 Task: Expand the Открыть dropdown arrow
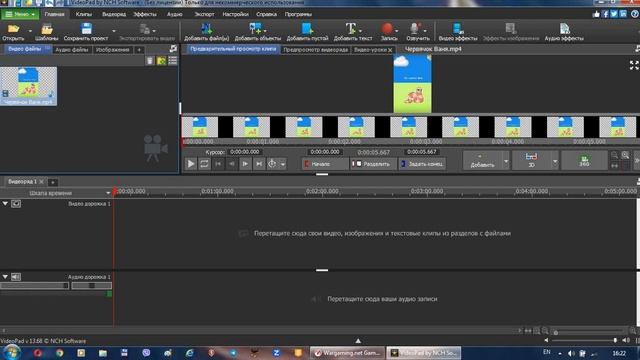point(30,31)
